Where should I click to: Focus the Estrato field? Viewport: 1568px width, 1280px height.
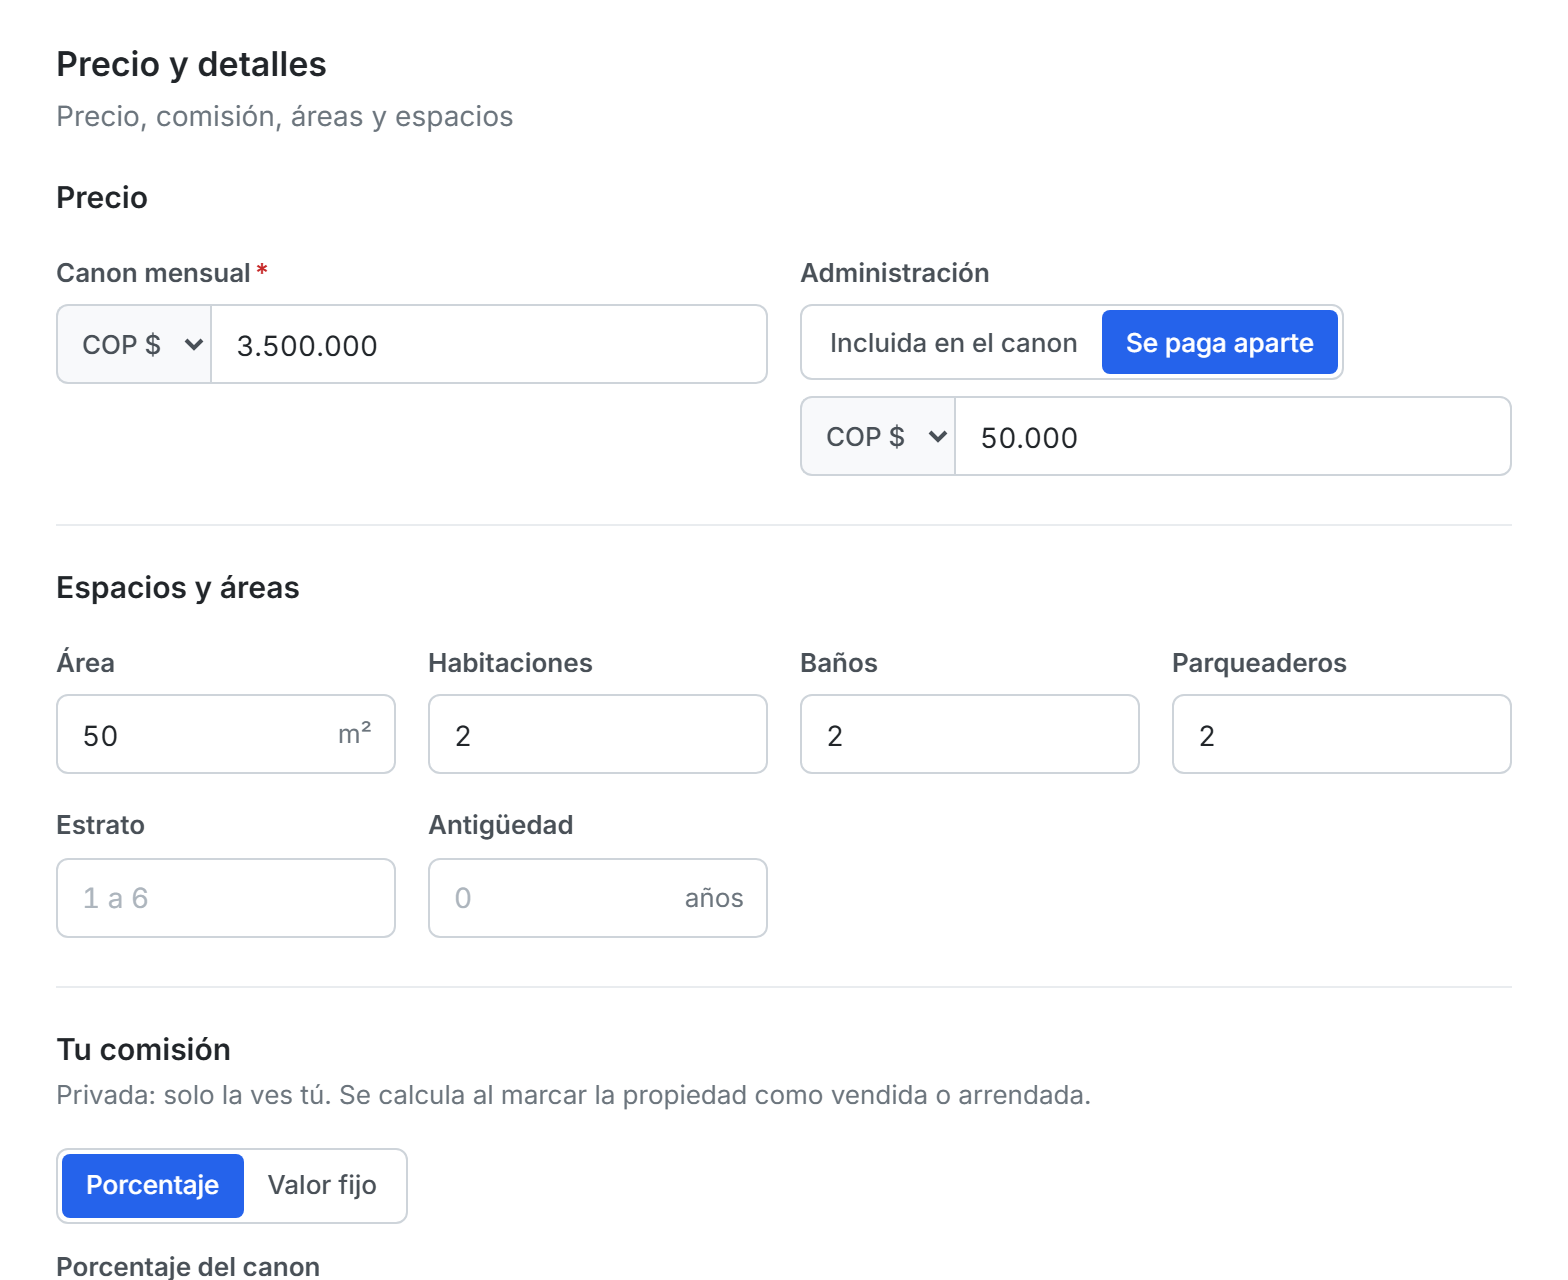[226, 898]
